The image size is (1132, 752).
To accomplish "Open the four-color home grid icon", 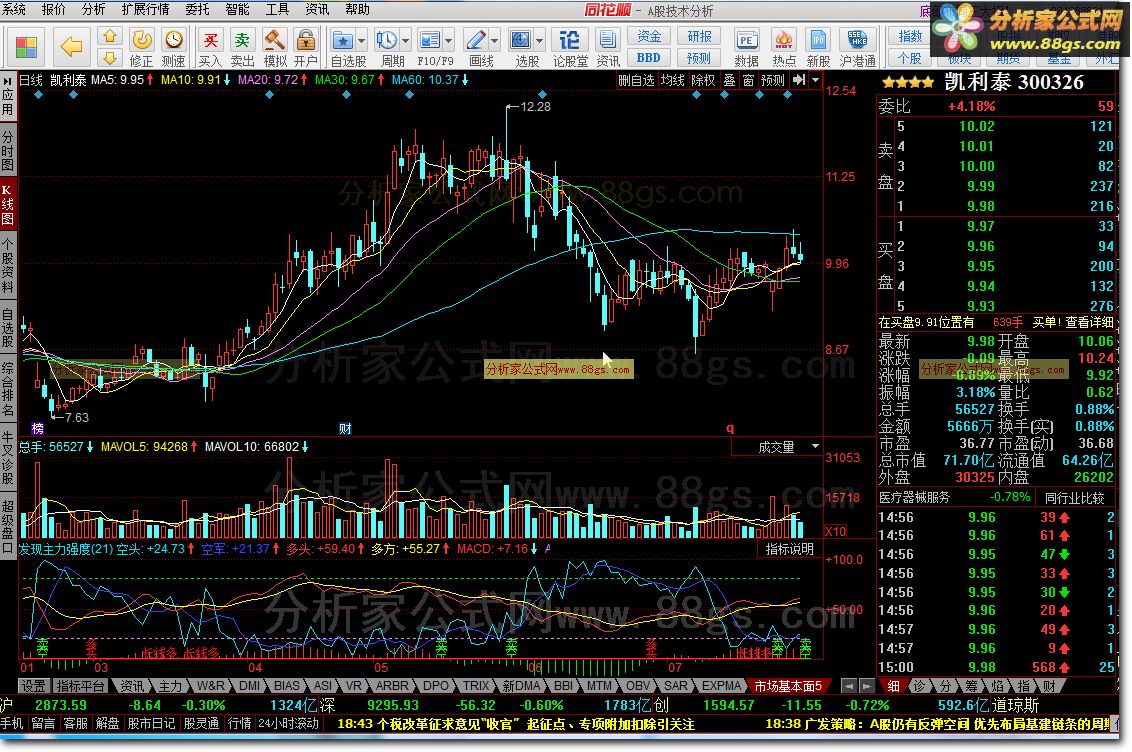I will pyautogui.click(x=26, y=47).
